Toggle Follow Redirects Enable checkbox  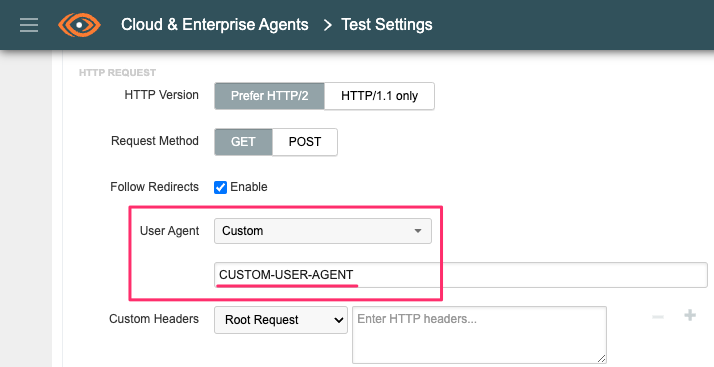220,187
